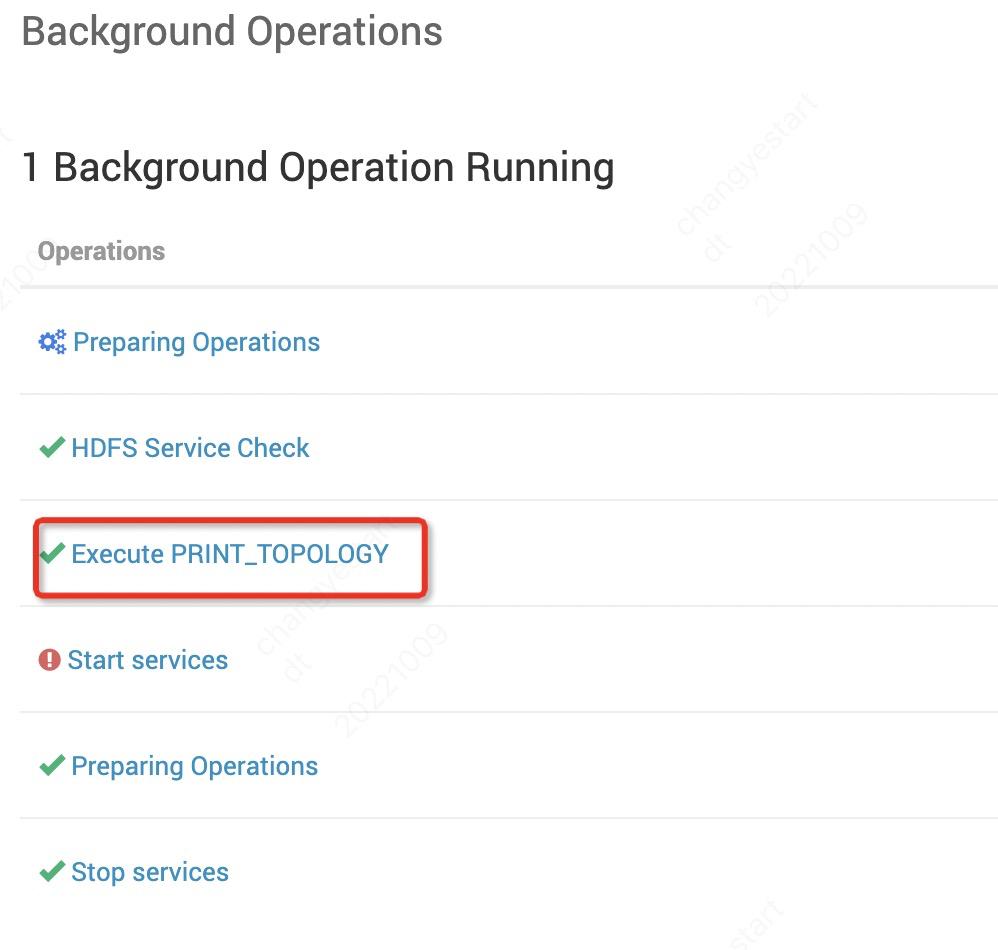
Task: Click the green check beside HDFS Service Check
Action: 52,447
